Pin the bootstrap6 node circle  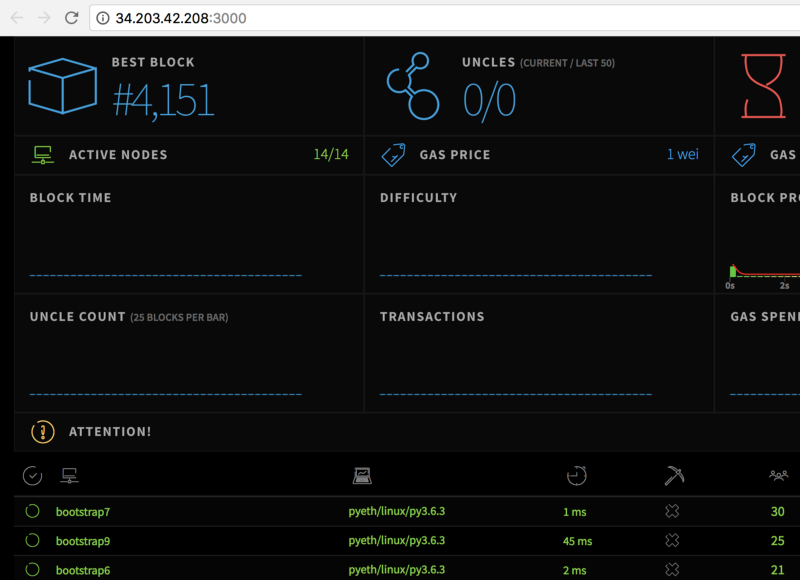point(32,569)
